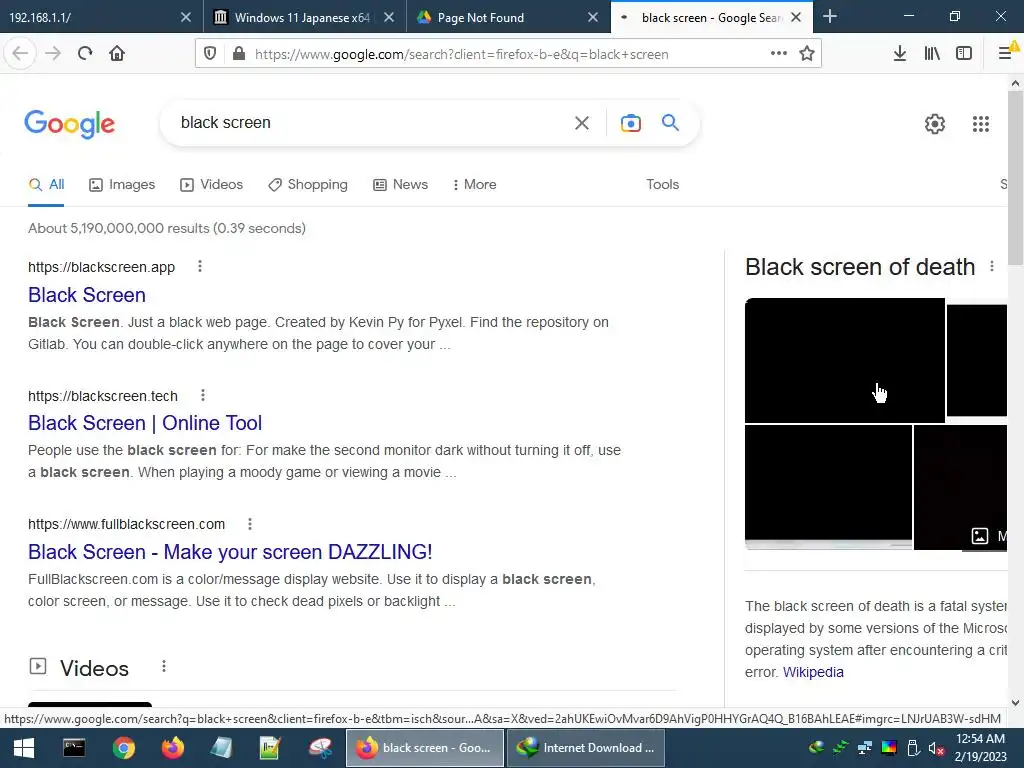This screenshot has height=768, width=1024.
Task: View site security padlock info
Action: pyautogui.click(x=239, y=54)
